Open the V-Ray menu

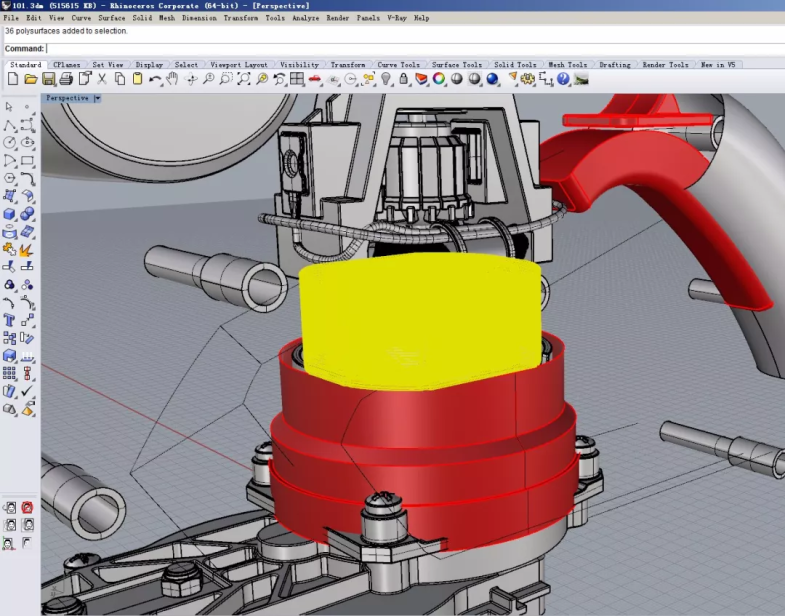[x=397, y=18]
